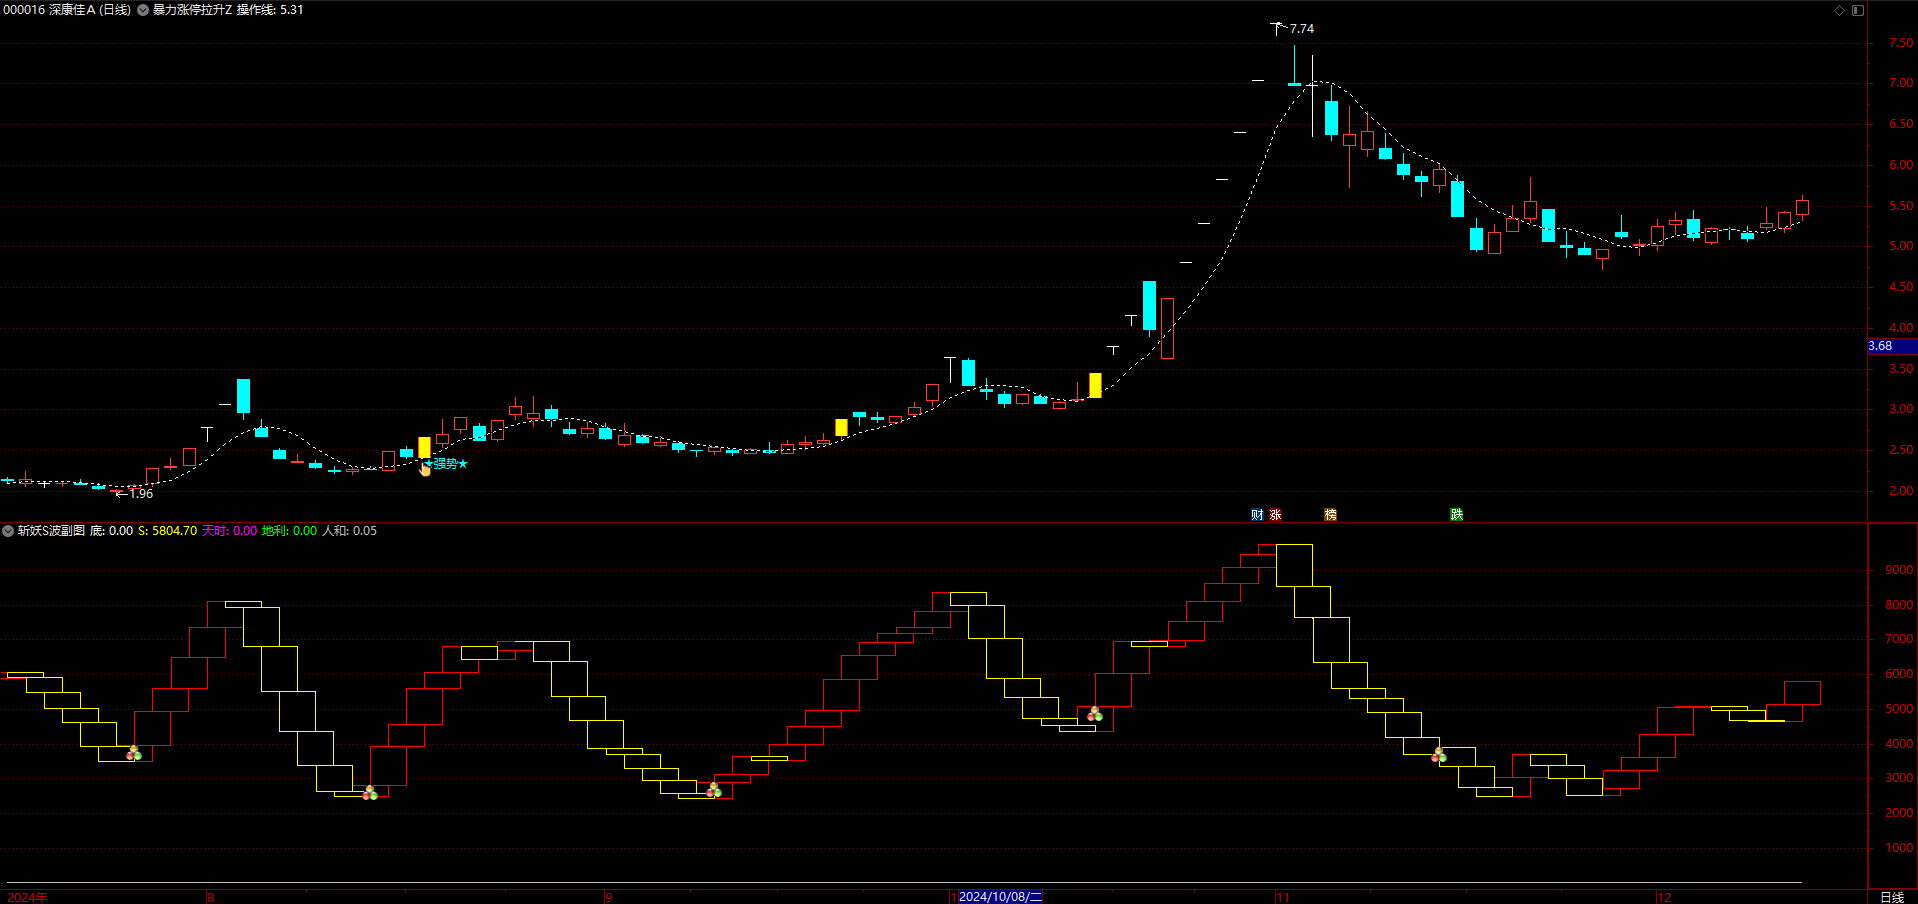Image resolution: width=1918 pixels, height=904 pixels.
Task: Click the diamond icon at chart top-right
Action: click(1839, 10)
